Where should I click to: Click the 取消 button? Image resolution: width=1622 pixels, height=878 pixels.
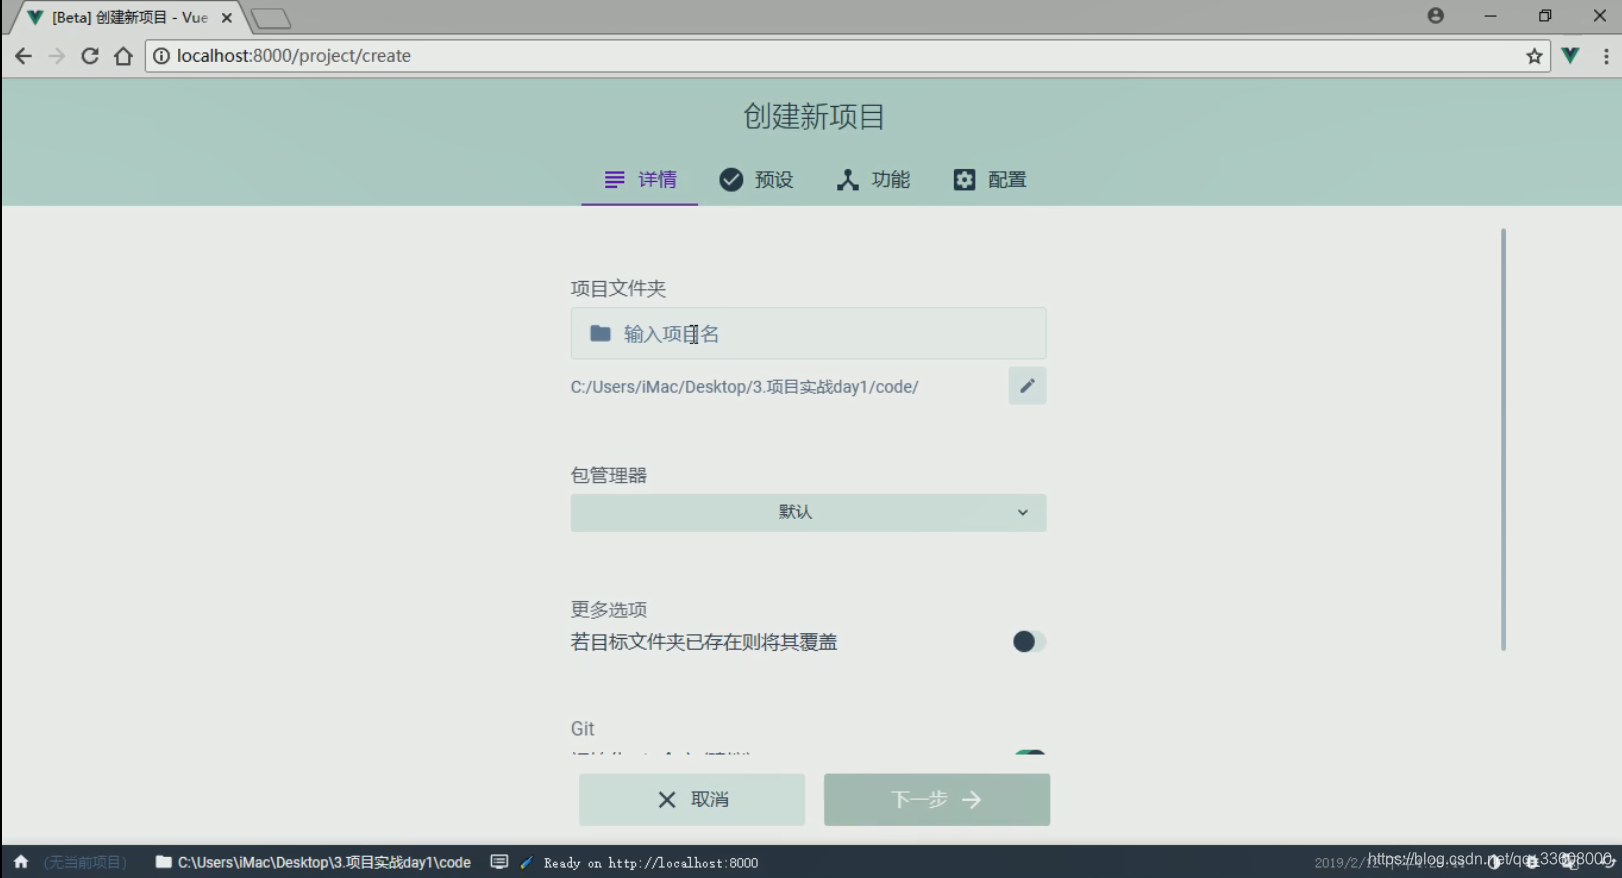point(692,799)
